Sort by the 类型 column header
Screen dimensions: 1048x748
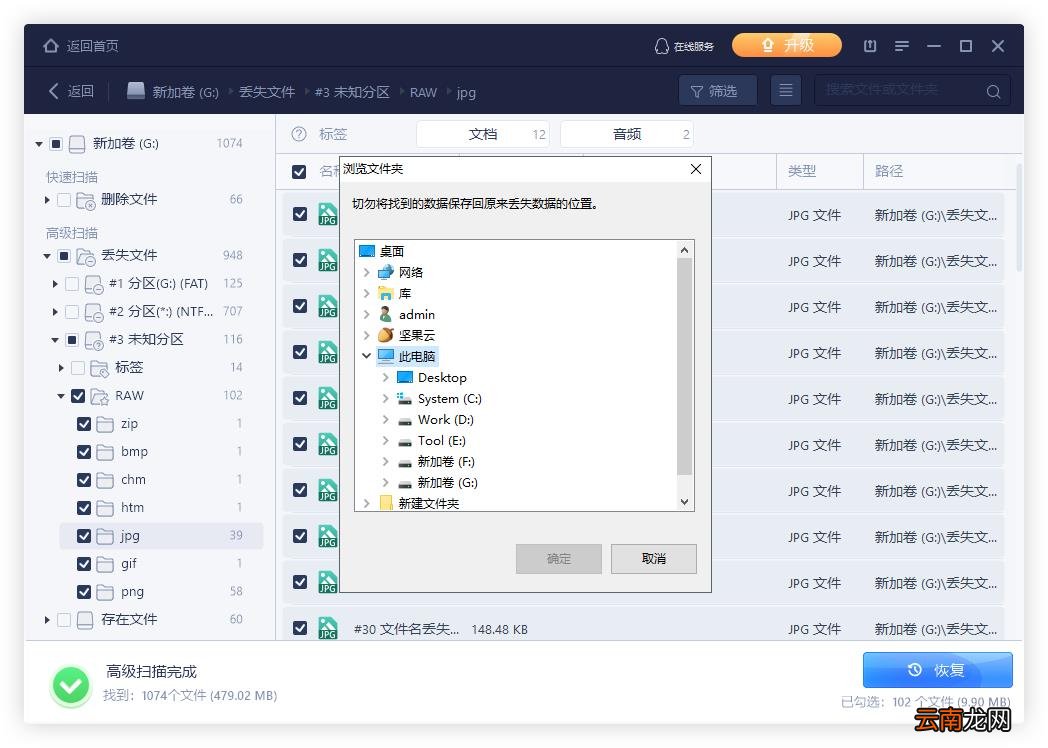point(802,171)
